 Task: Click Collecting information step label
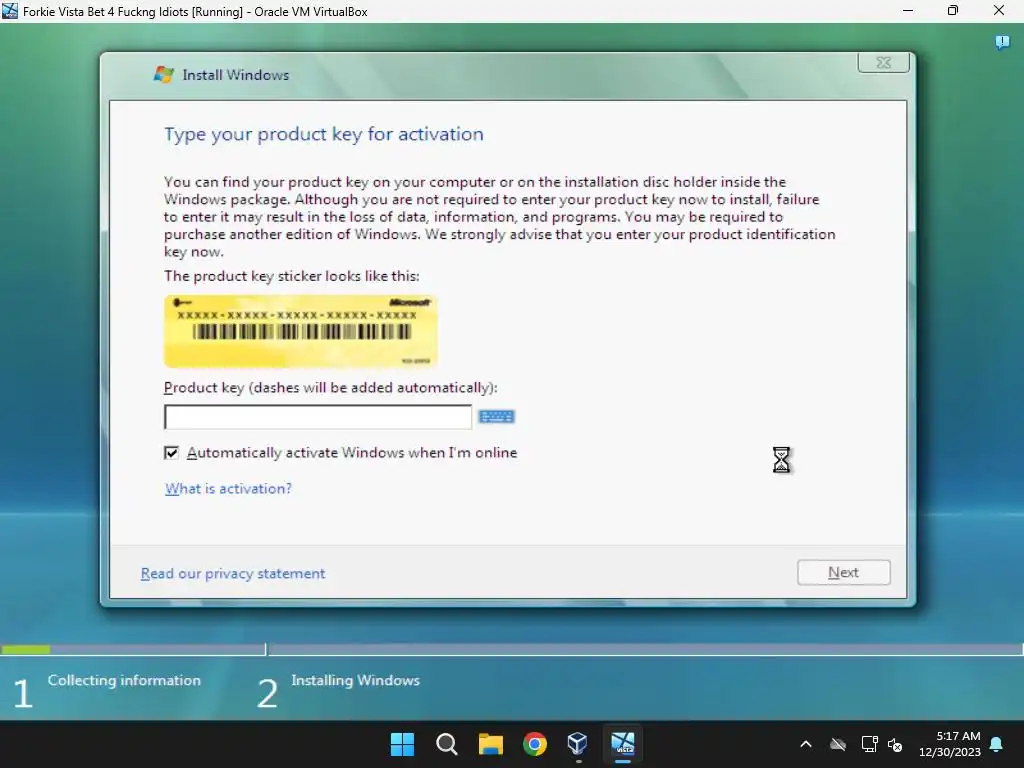[x=124, y=680]
